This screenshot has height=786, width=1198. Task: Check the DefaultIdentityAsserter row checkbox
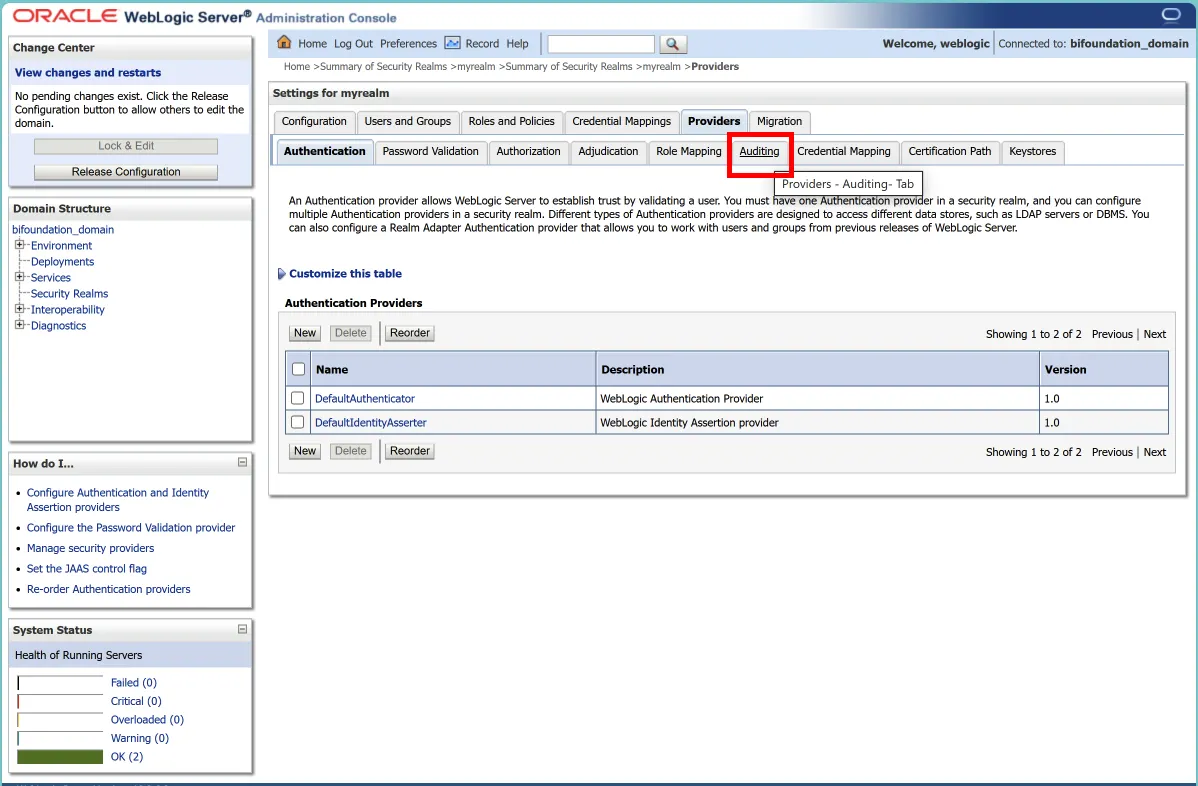click(297, 422)
